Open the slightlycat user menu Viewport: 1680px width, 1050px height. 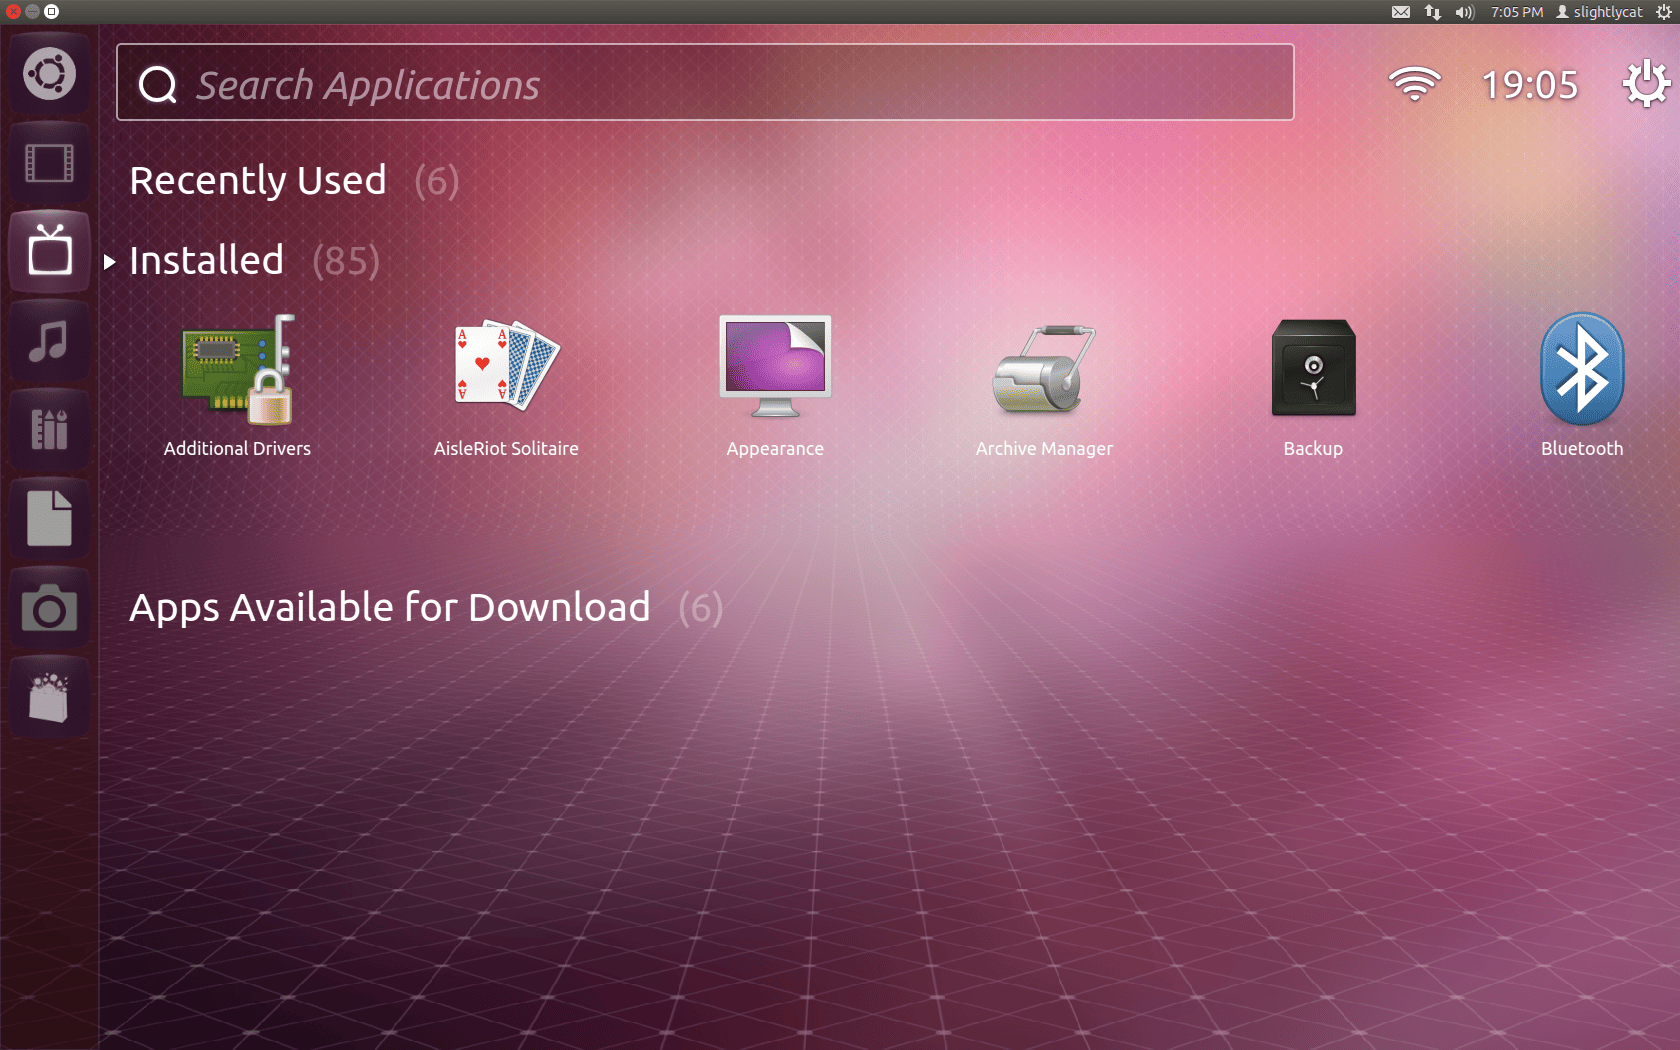pos(1599,12)
